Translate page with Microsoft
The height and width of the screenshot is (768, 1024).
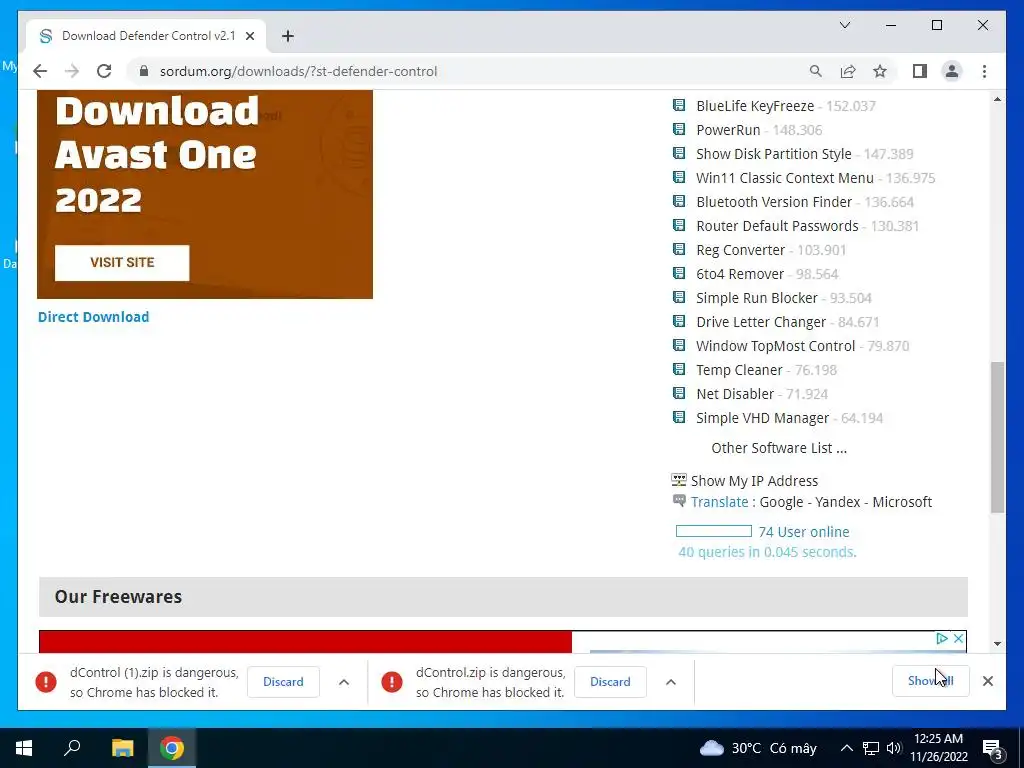coord(902,502)
